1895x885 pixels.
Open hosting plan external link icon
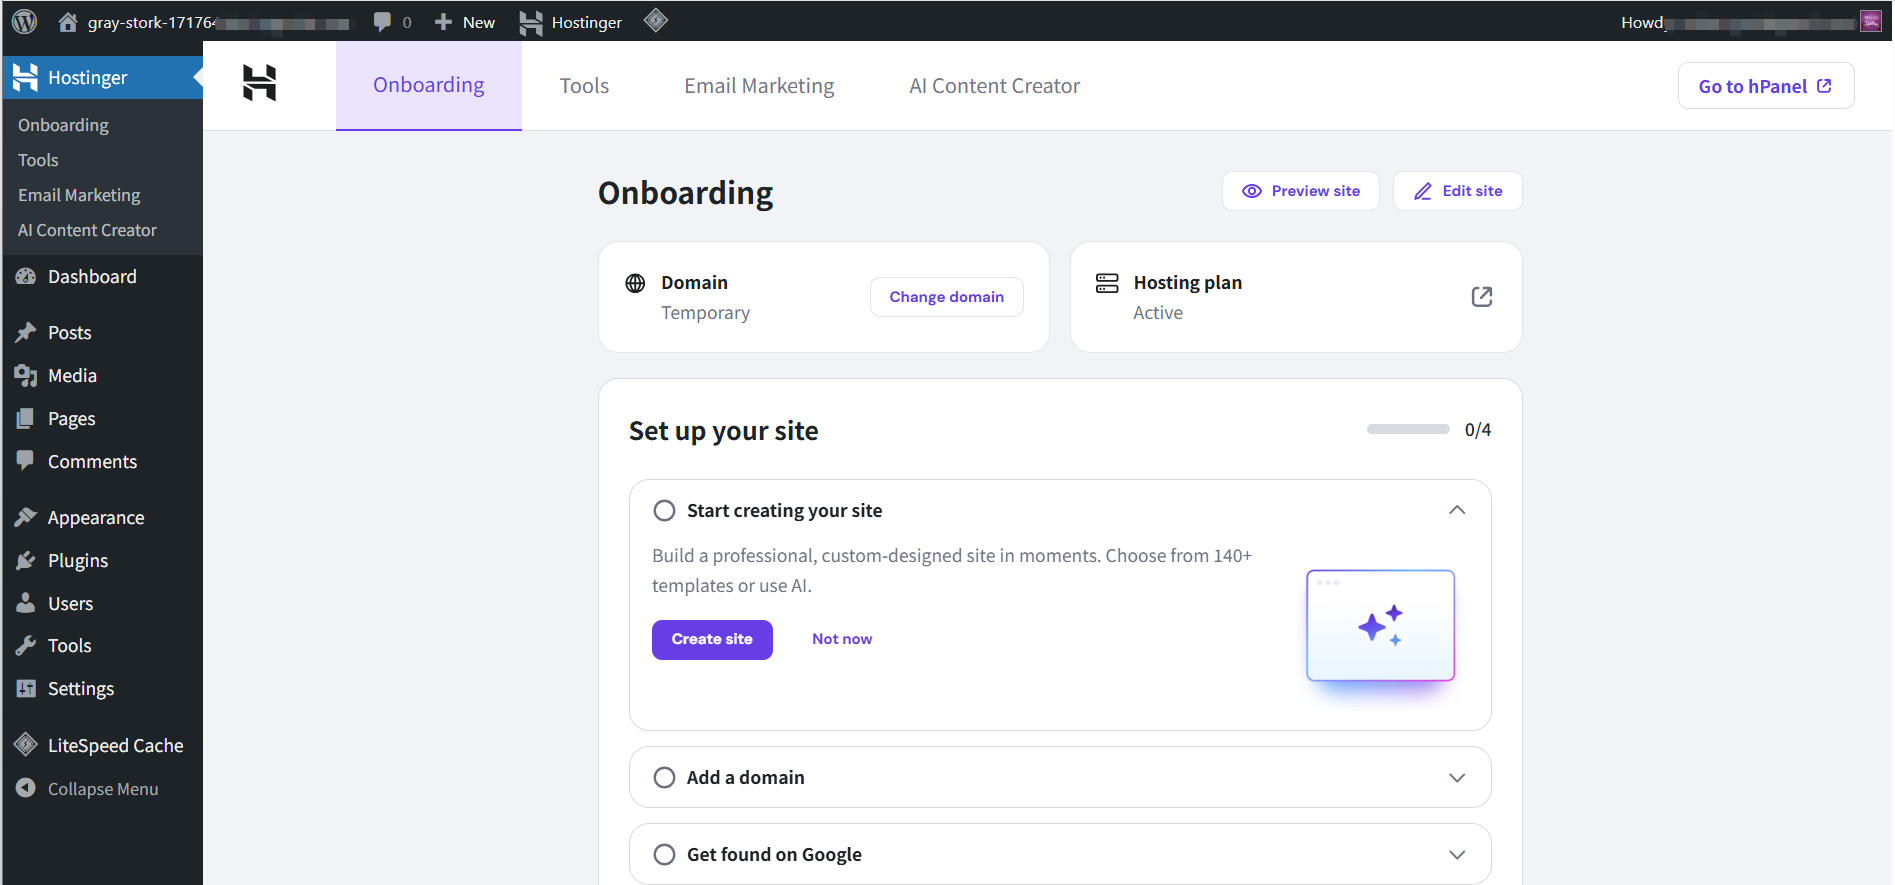tap(1481, 297)
